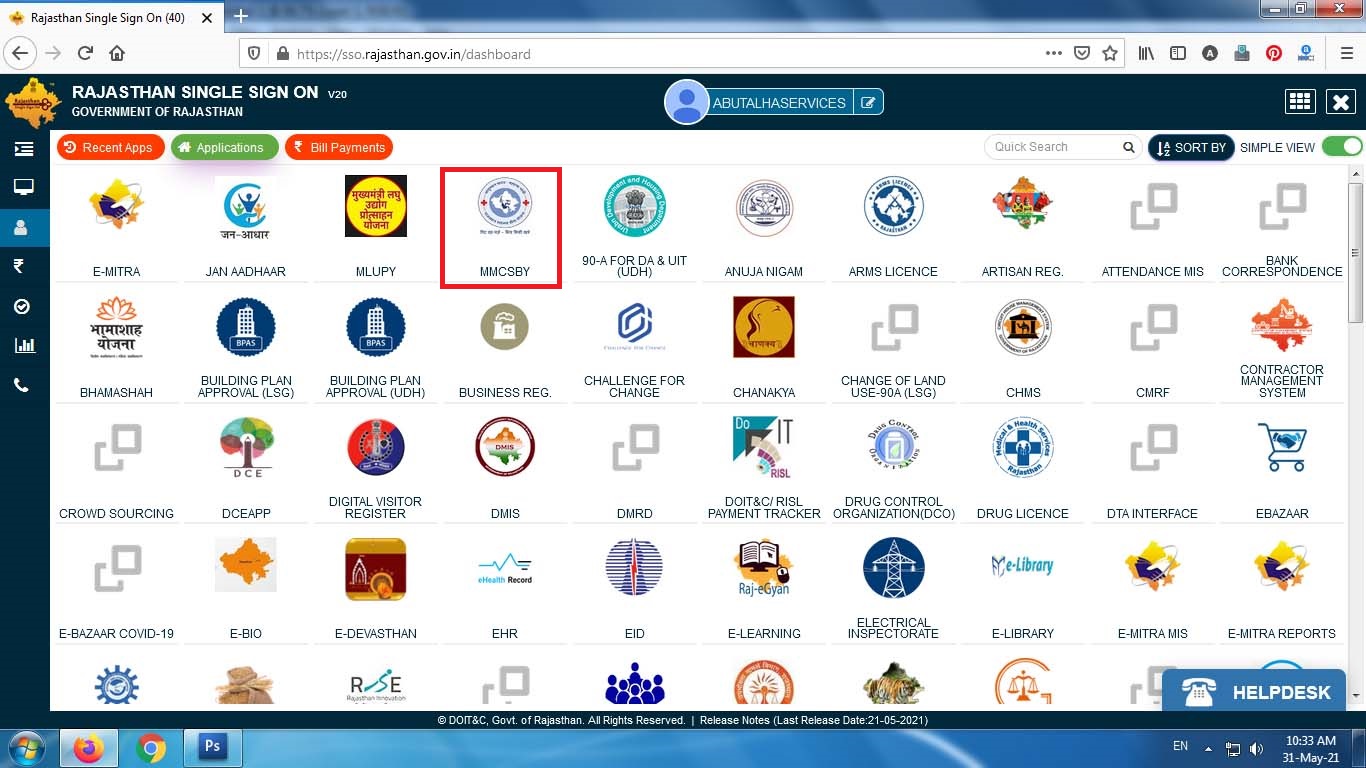Open the HELPDESK button
Image resolution: width=1366 pixels, height=768 pixels.
tap(1254, 691)
